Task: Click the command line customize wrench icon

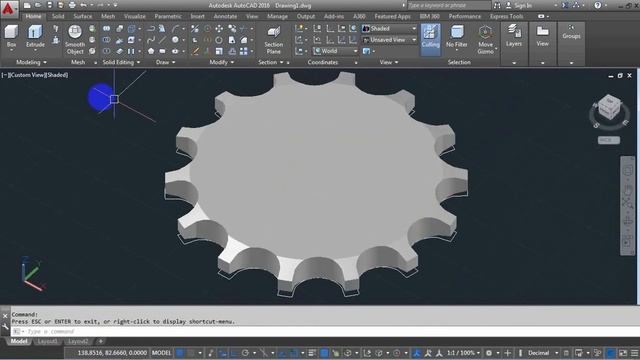Action: [5, 327]
